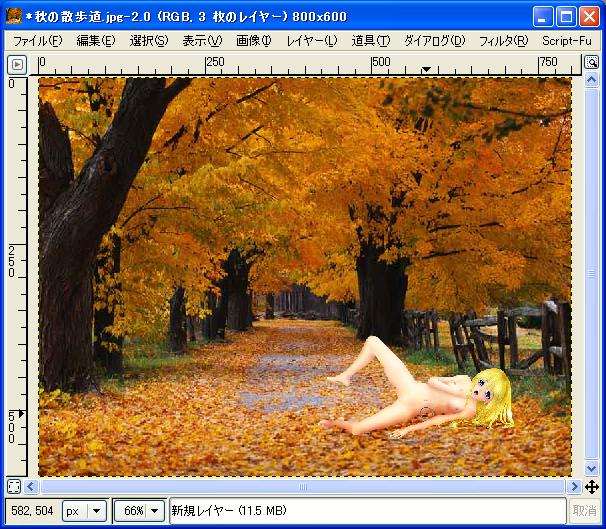Click the image menu arrow button at ruler corner
Image resolution: width=606 pixels, height=529 pixels.
[x=17, y=65]
